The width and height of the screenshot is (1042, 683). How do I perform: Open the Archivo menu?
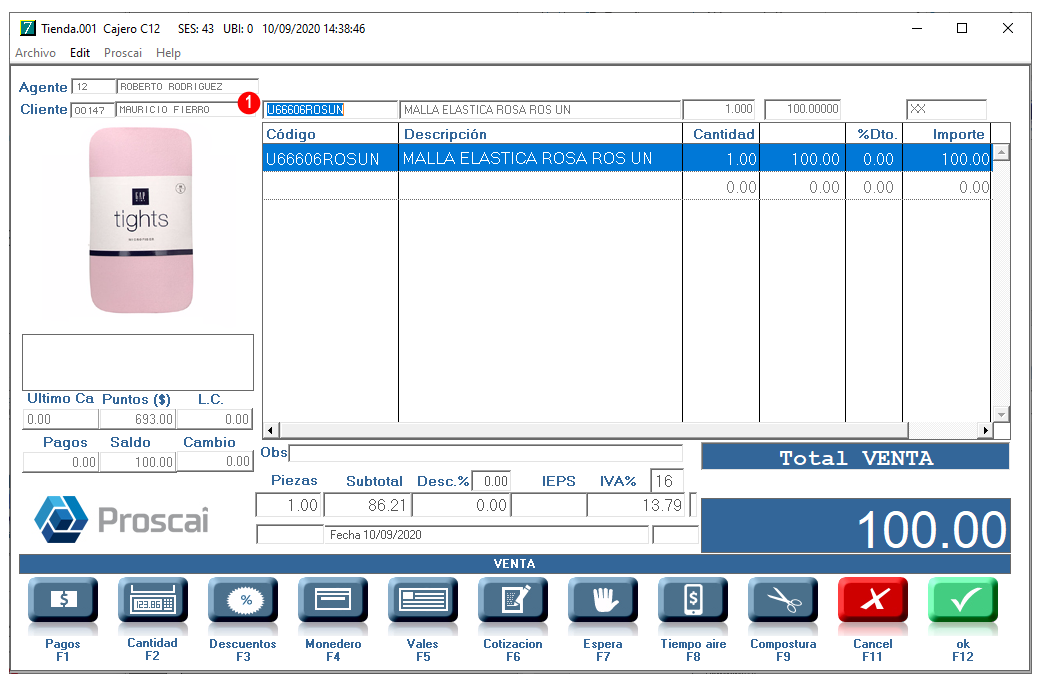pos(35,53)
